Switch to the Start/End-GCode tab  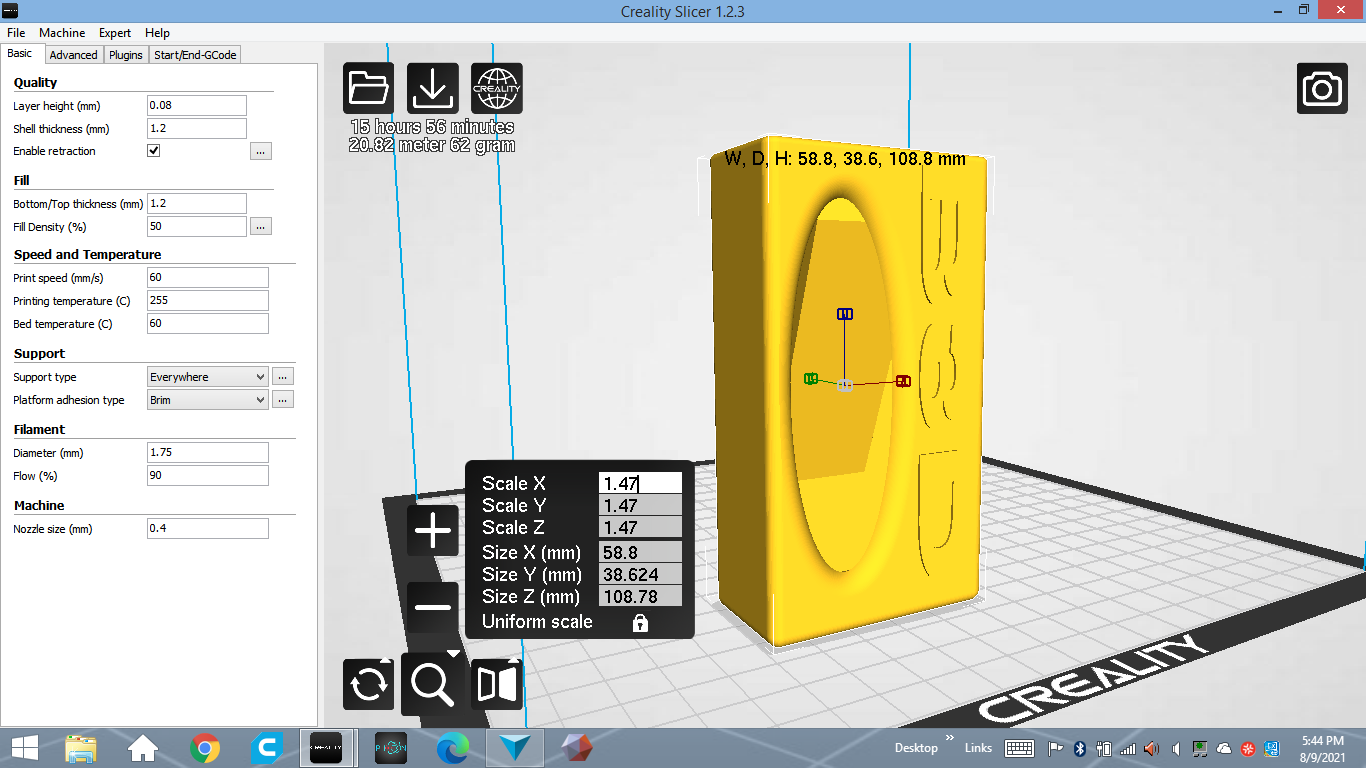click(x=195, y=55)
